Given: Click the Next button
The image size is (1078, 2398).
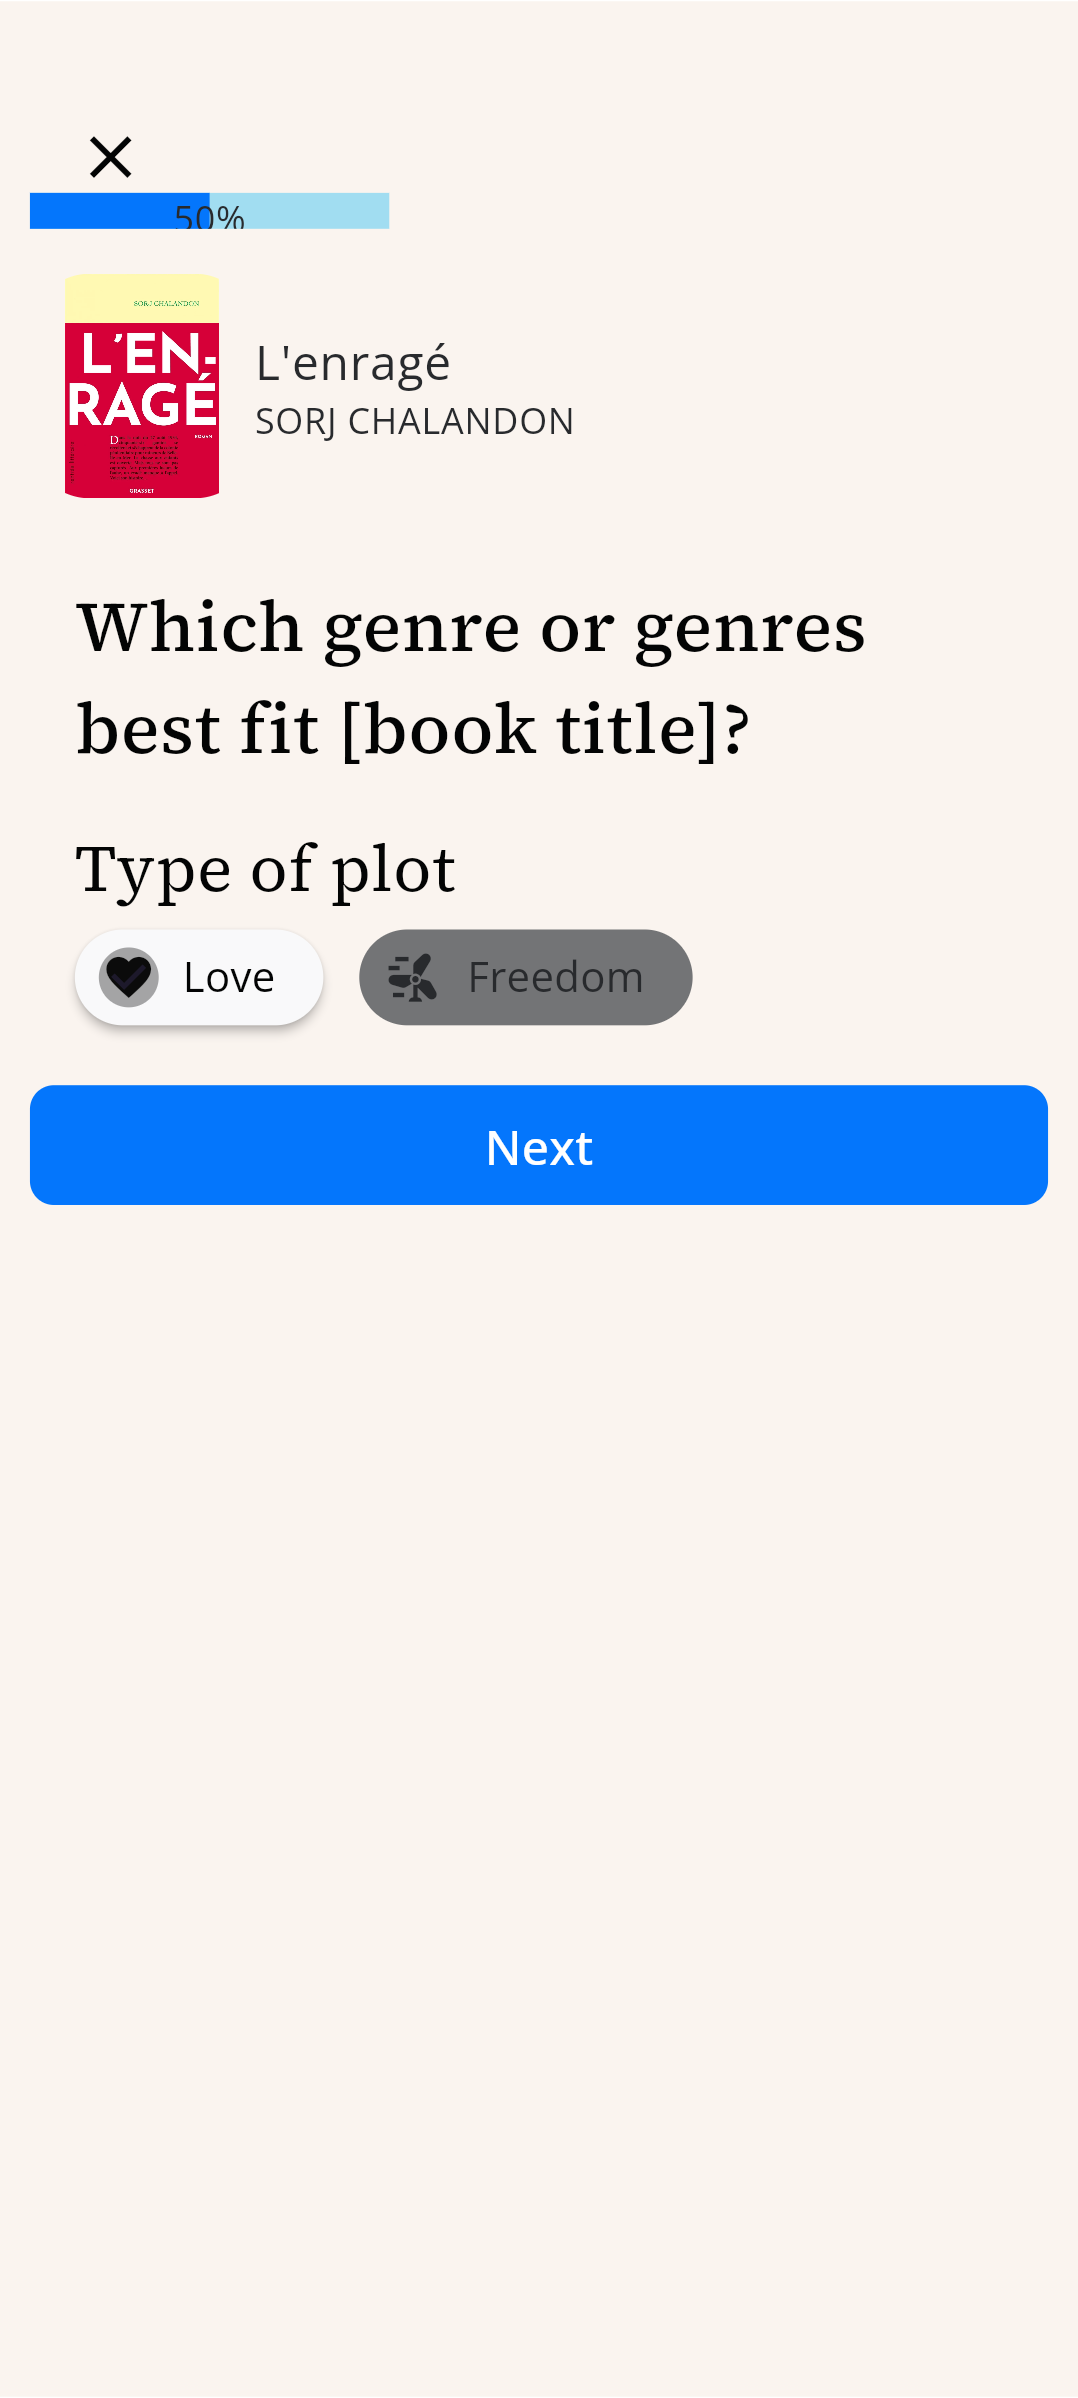Looking at the screenshot, I should pos(539,1145).
